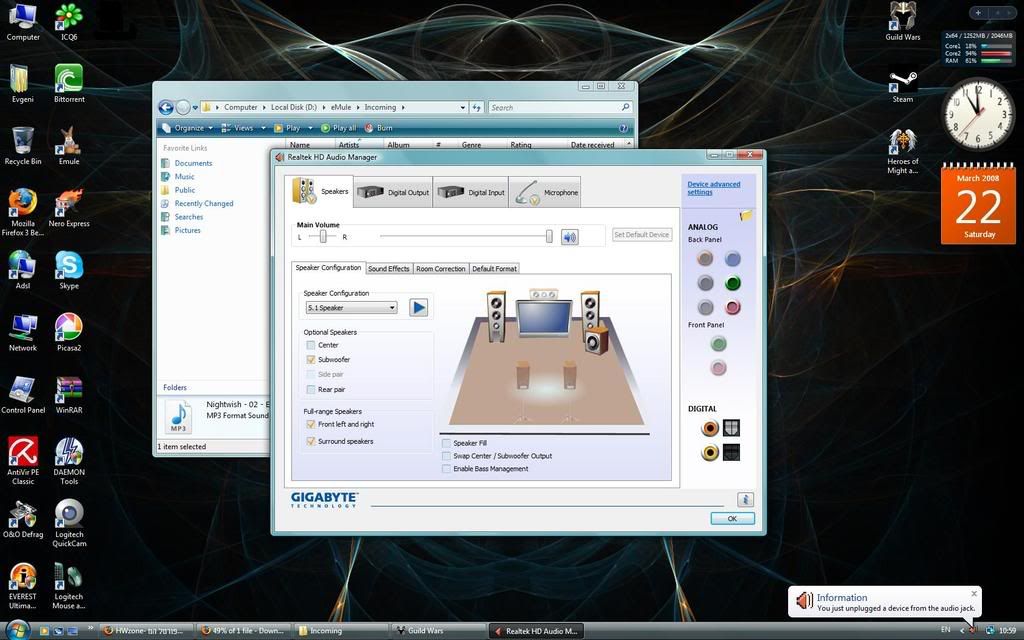Open Documents in Favorite Links
Viewport: 1024px width, 640px height.
193,163
